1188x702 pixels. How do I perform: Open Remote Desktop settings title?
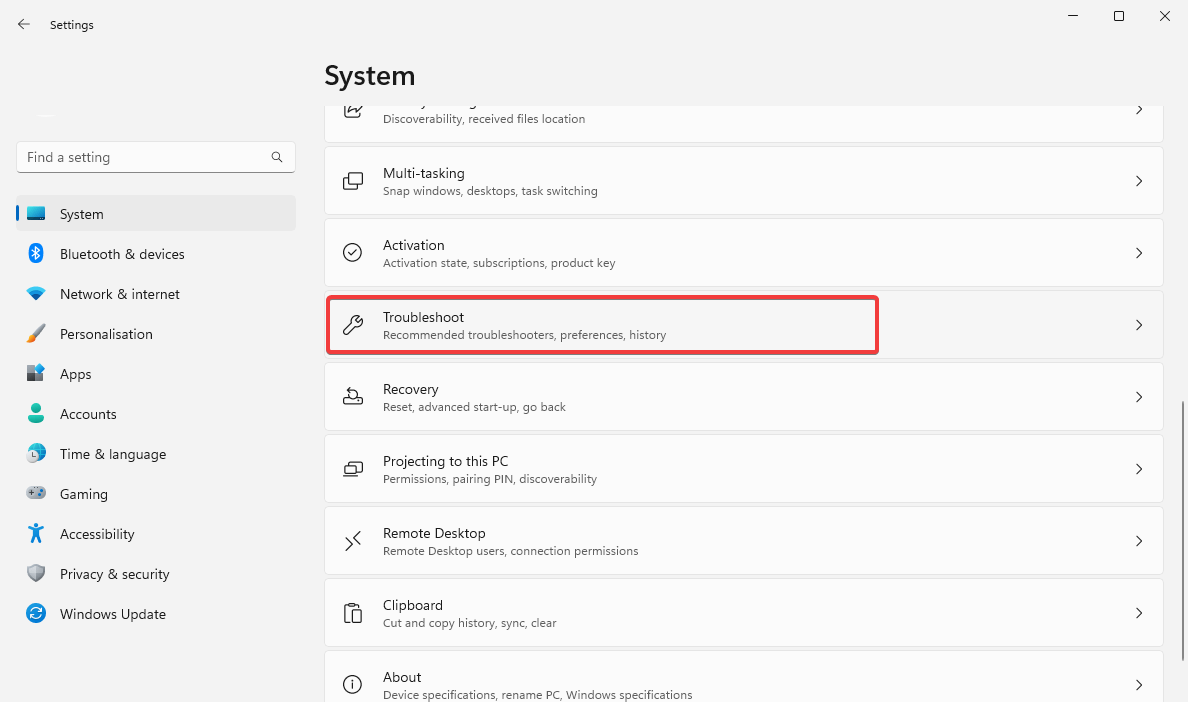click(x=433, y=533)
